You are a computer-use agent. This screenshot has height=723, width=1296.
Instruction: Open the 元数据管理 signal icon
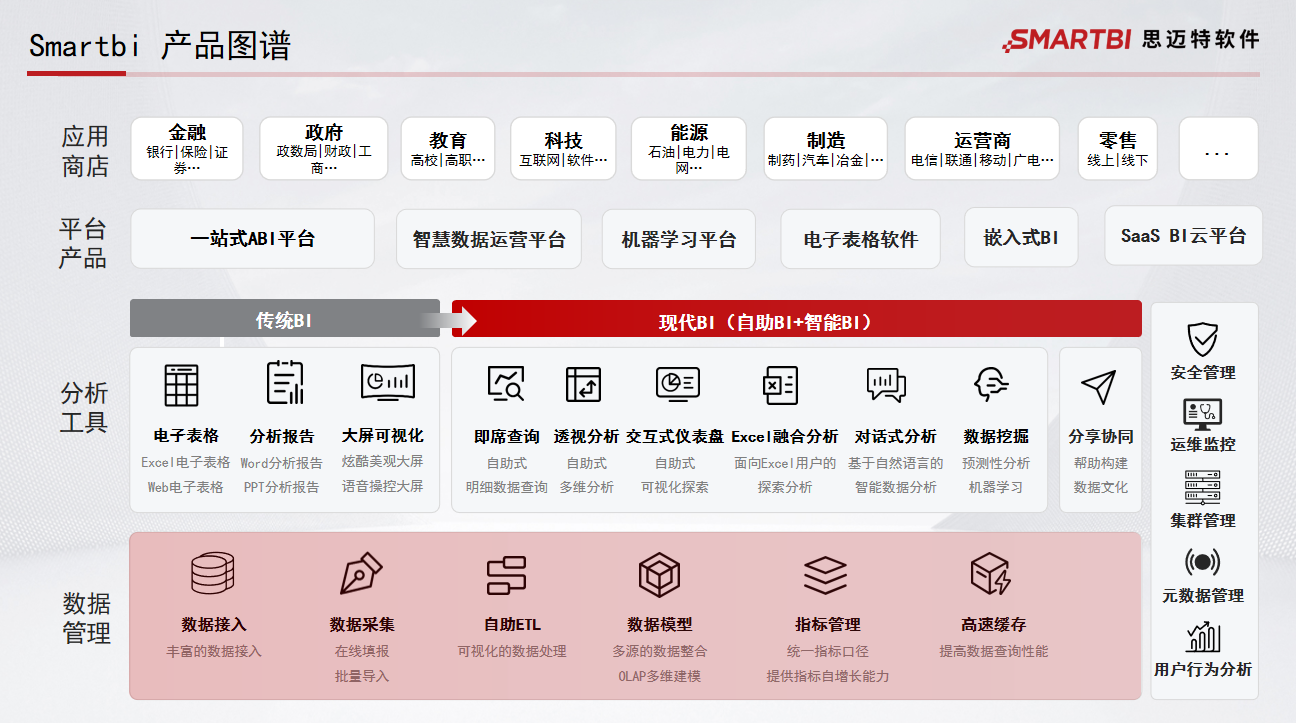pyautogui.click(x=1202, y=562)
